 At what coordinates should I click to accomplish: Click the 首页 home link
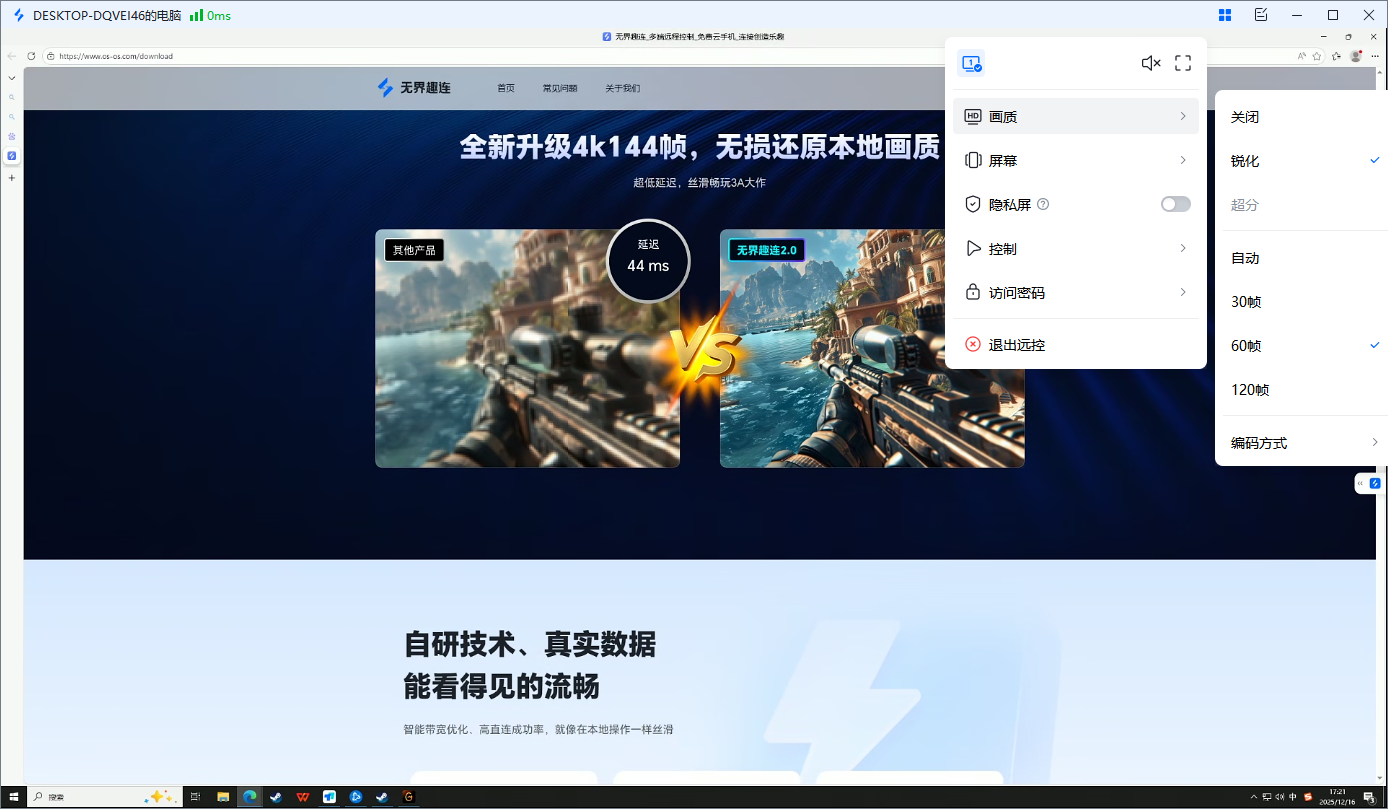505,88
